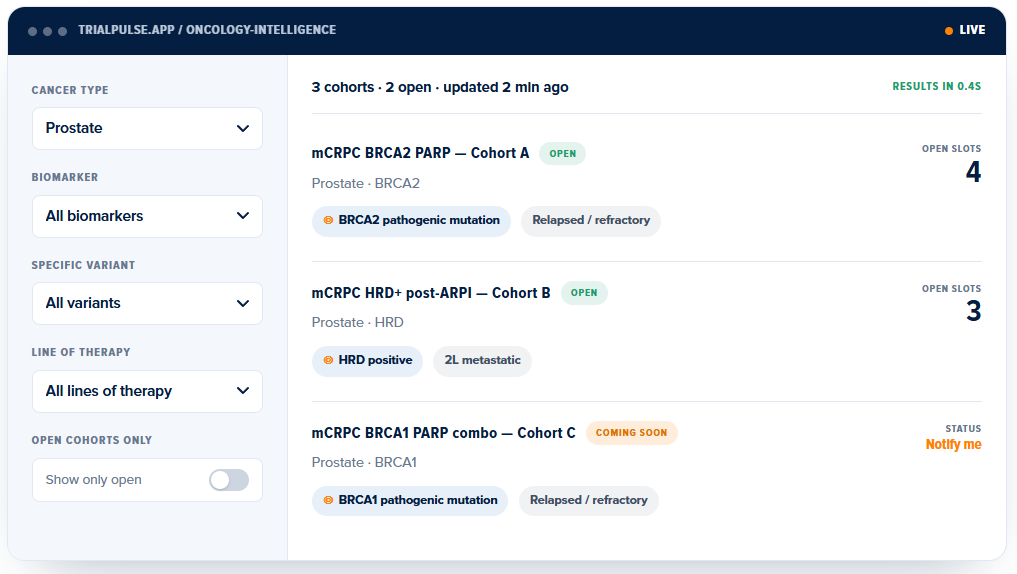Click the open slots number 4
The height and width of the screenshot is (574, 1017).
click(x=973, y=172)
